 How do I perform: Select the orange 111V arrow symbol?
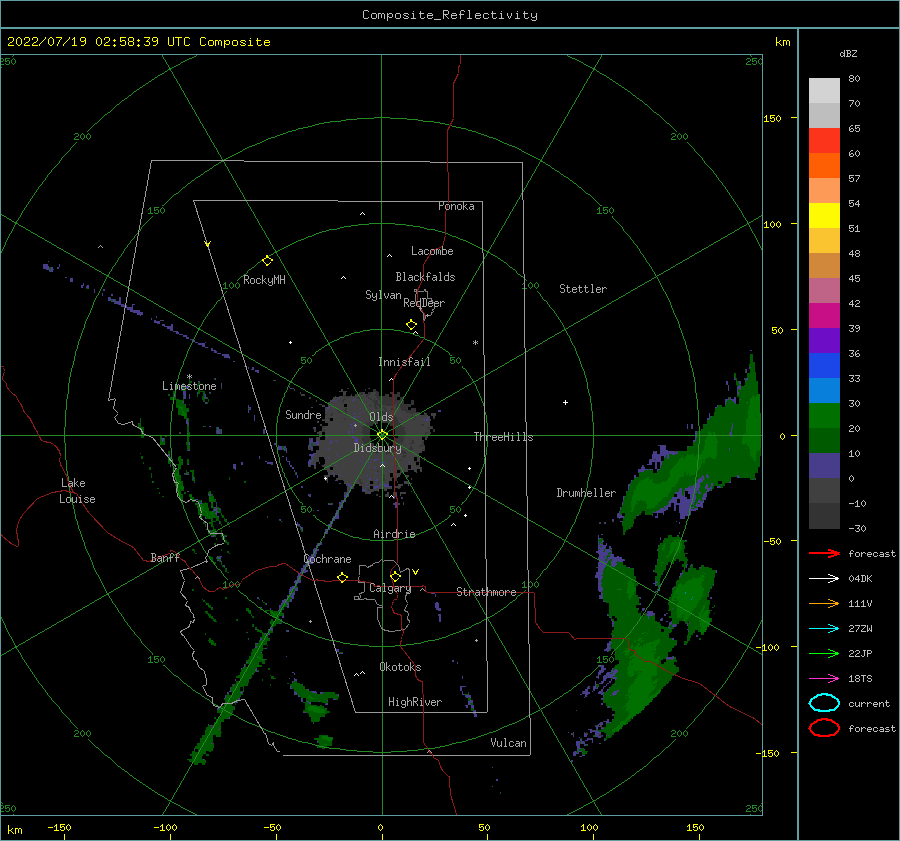point(824,603)
